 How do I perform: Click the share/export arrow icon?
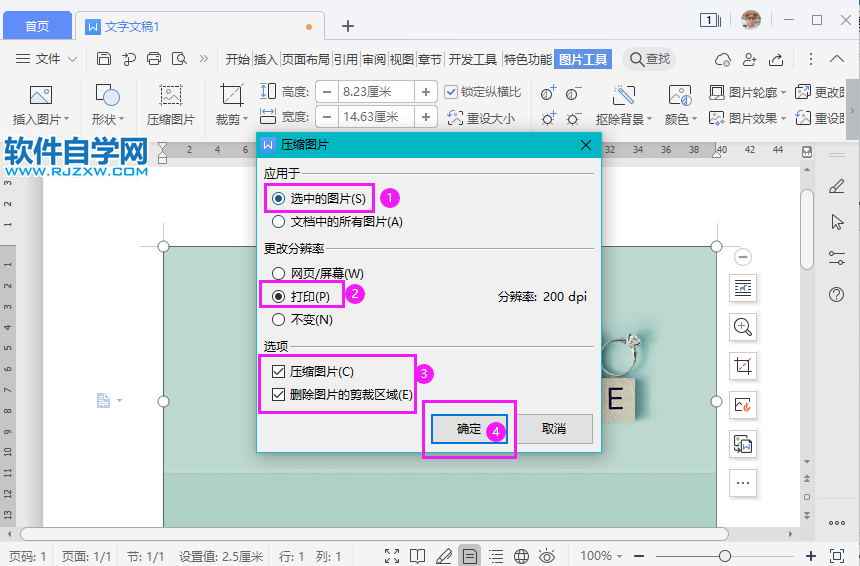coord(776,59)
